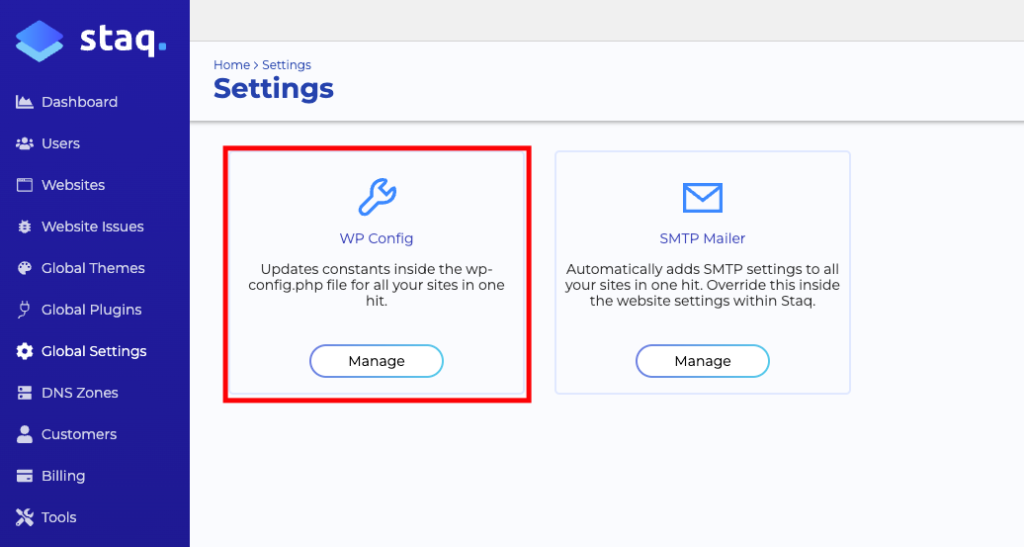Click the Users group icon
The width and height of the screenshot is (1024, 547).
(25, 144)
